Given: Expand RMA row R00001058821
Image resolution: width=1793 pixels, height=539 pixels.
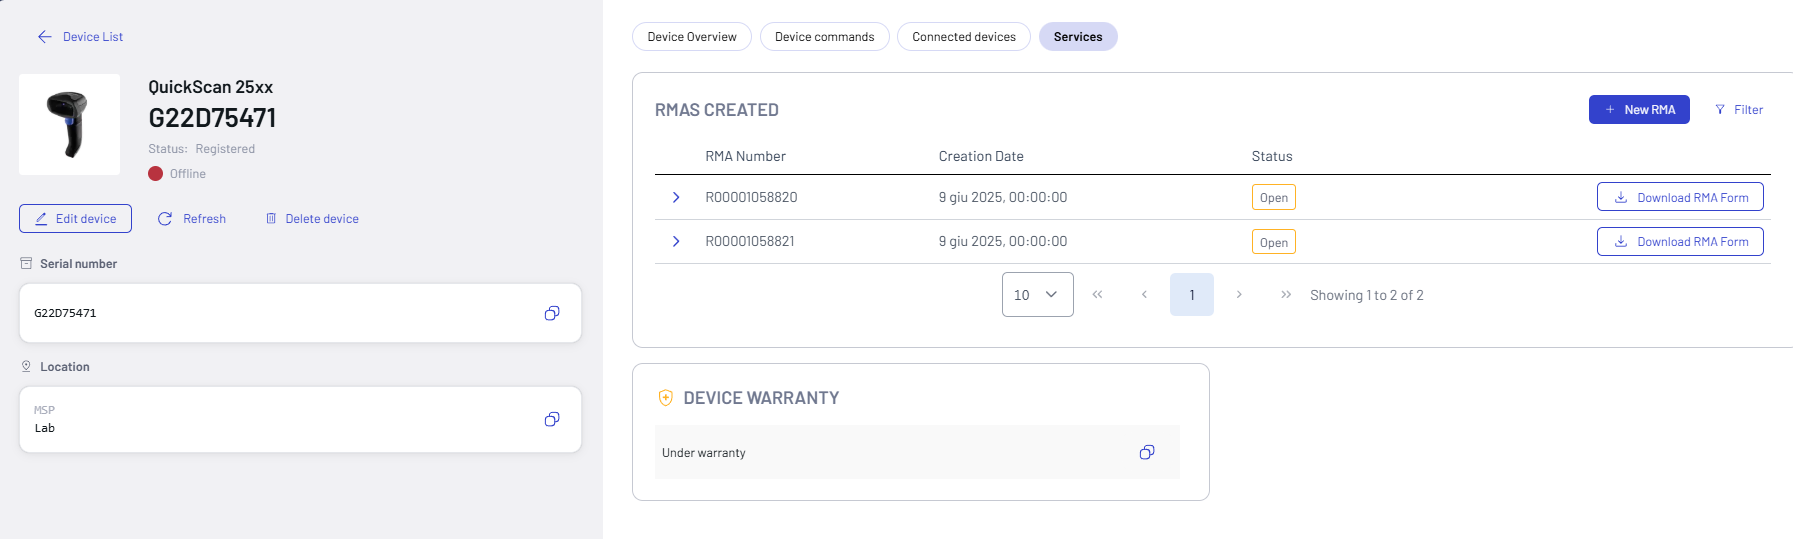Looking at the screenshot, I should tap(676, 242).
